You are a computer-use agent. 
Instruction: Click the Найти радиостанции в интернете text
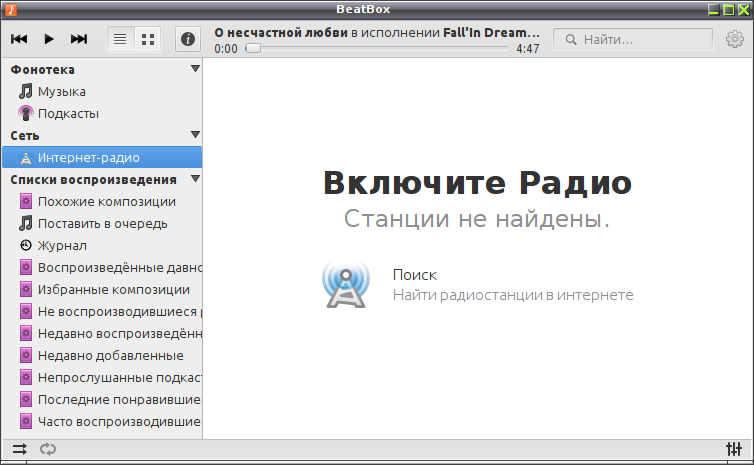[513, 295]
